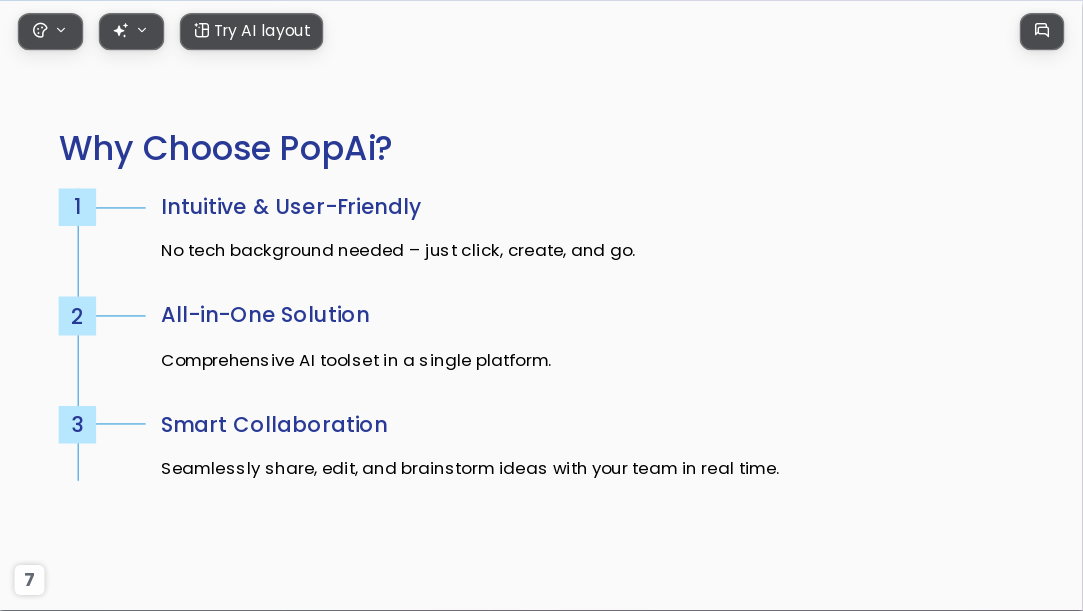The image size is (1083, 611).
Task: Select timeline step number 2 box
Action: point(77,316)
